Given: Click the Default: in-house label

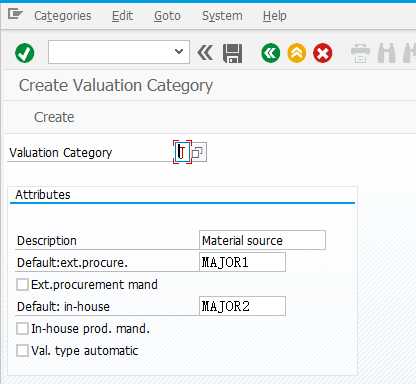Looking at the screenshot, I should (63, 307).
